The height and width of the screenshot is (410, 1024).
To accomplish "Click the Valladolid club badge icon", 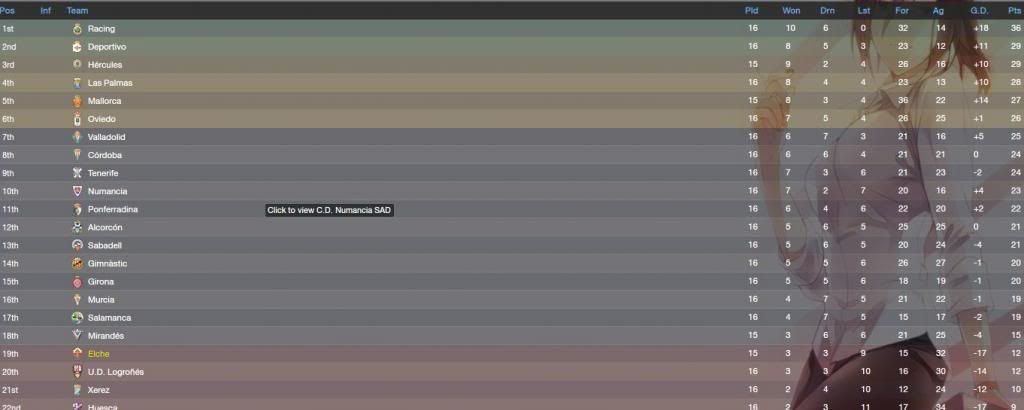I will click(77, 137).
